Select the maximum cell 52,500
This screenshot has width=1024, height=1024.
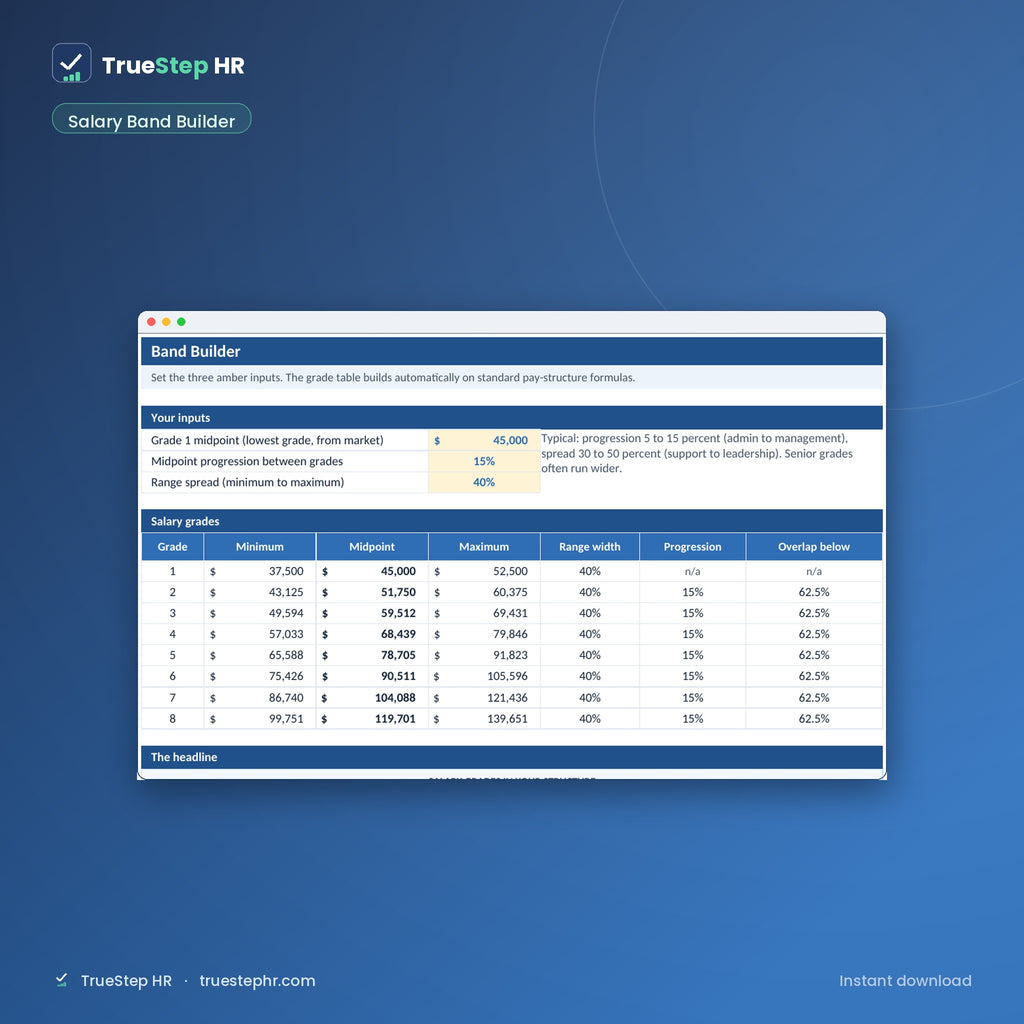pyautogui.click(x=484, y=571)
